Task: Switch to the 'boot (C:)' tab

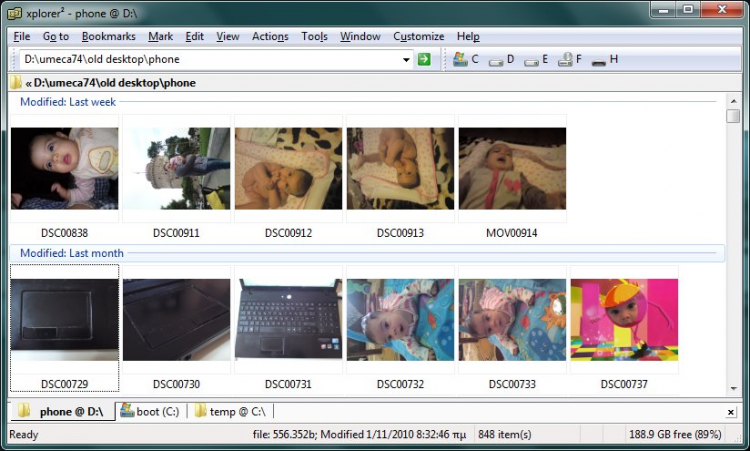Action: coord(150,412)
